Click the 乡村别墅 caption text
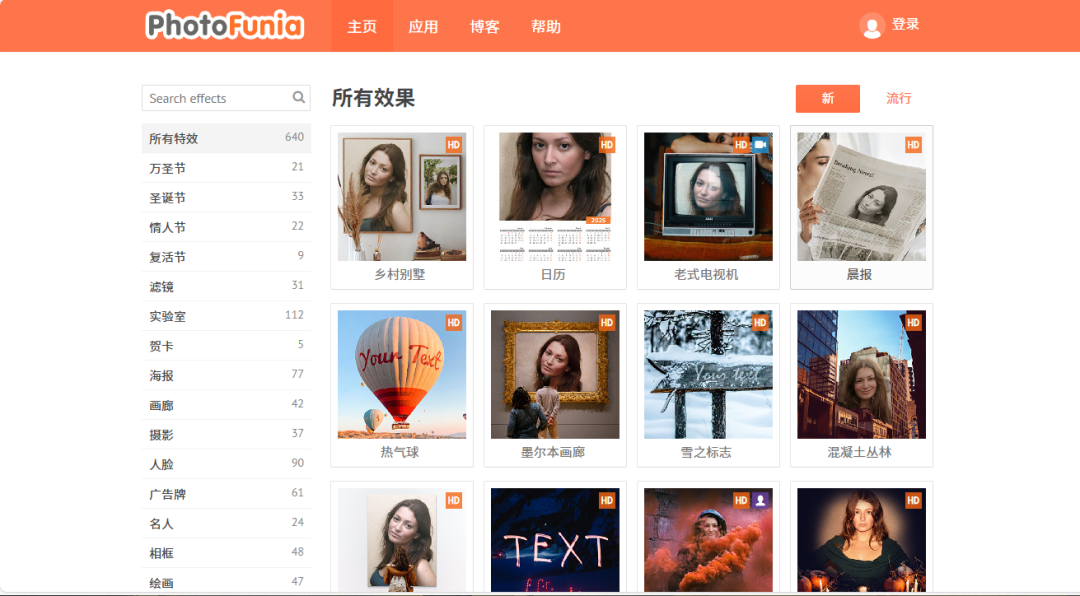The height and width of the screenshot is (596, 1080). (399, 274)
